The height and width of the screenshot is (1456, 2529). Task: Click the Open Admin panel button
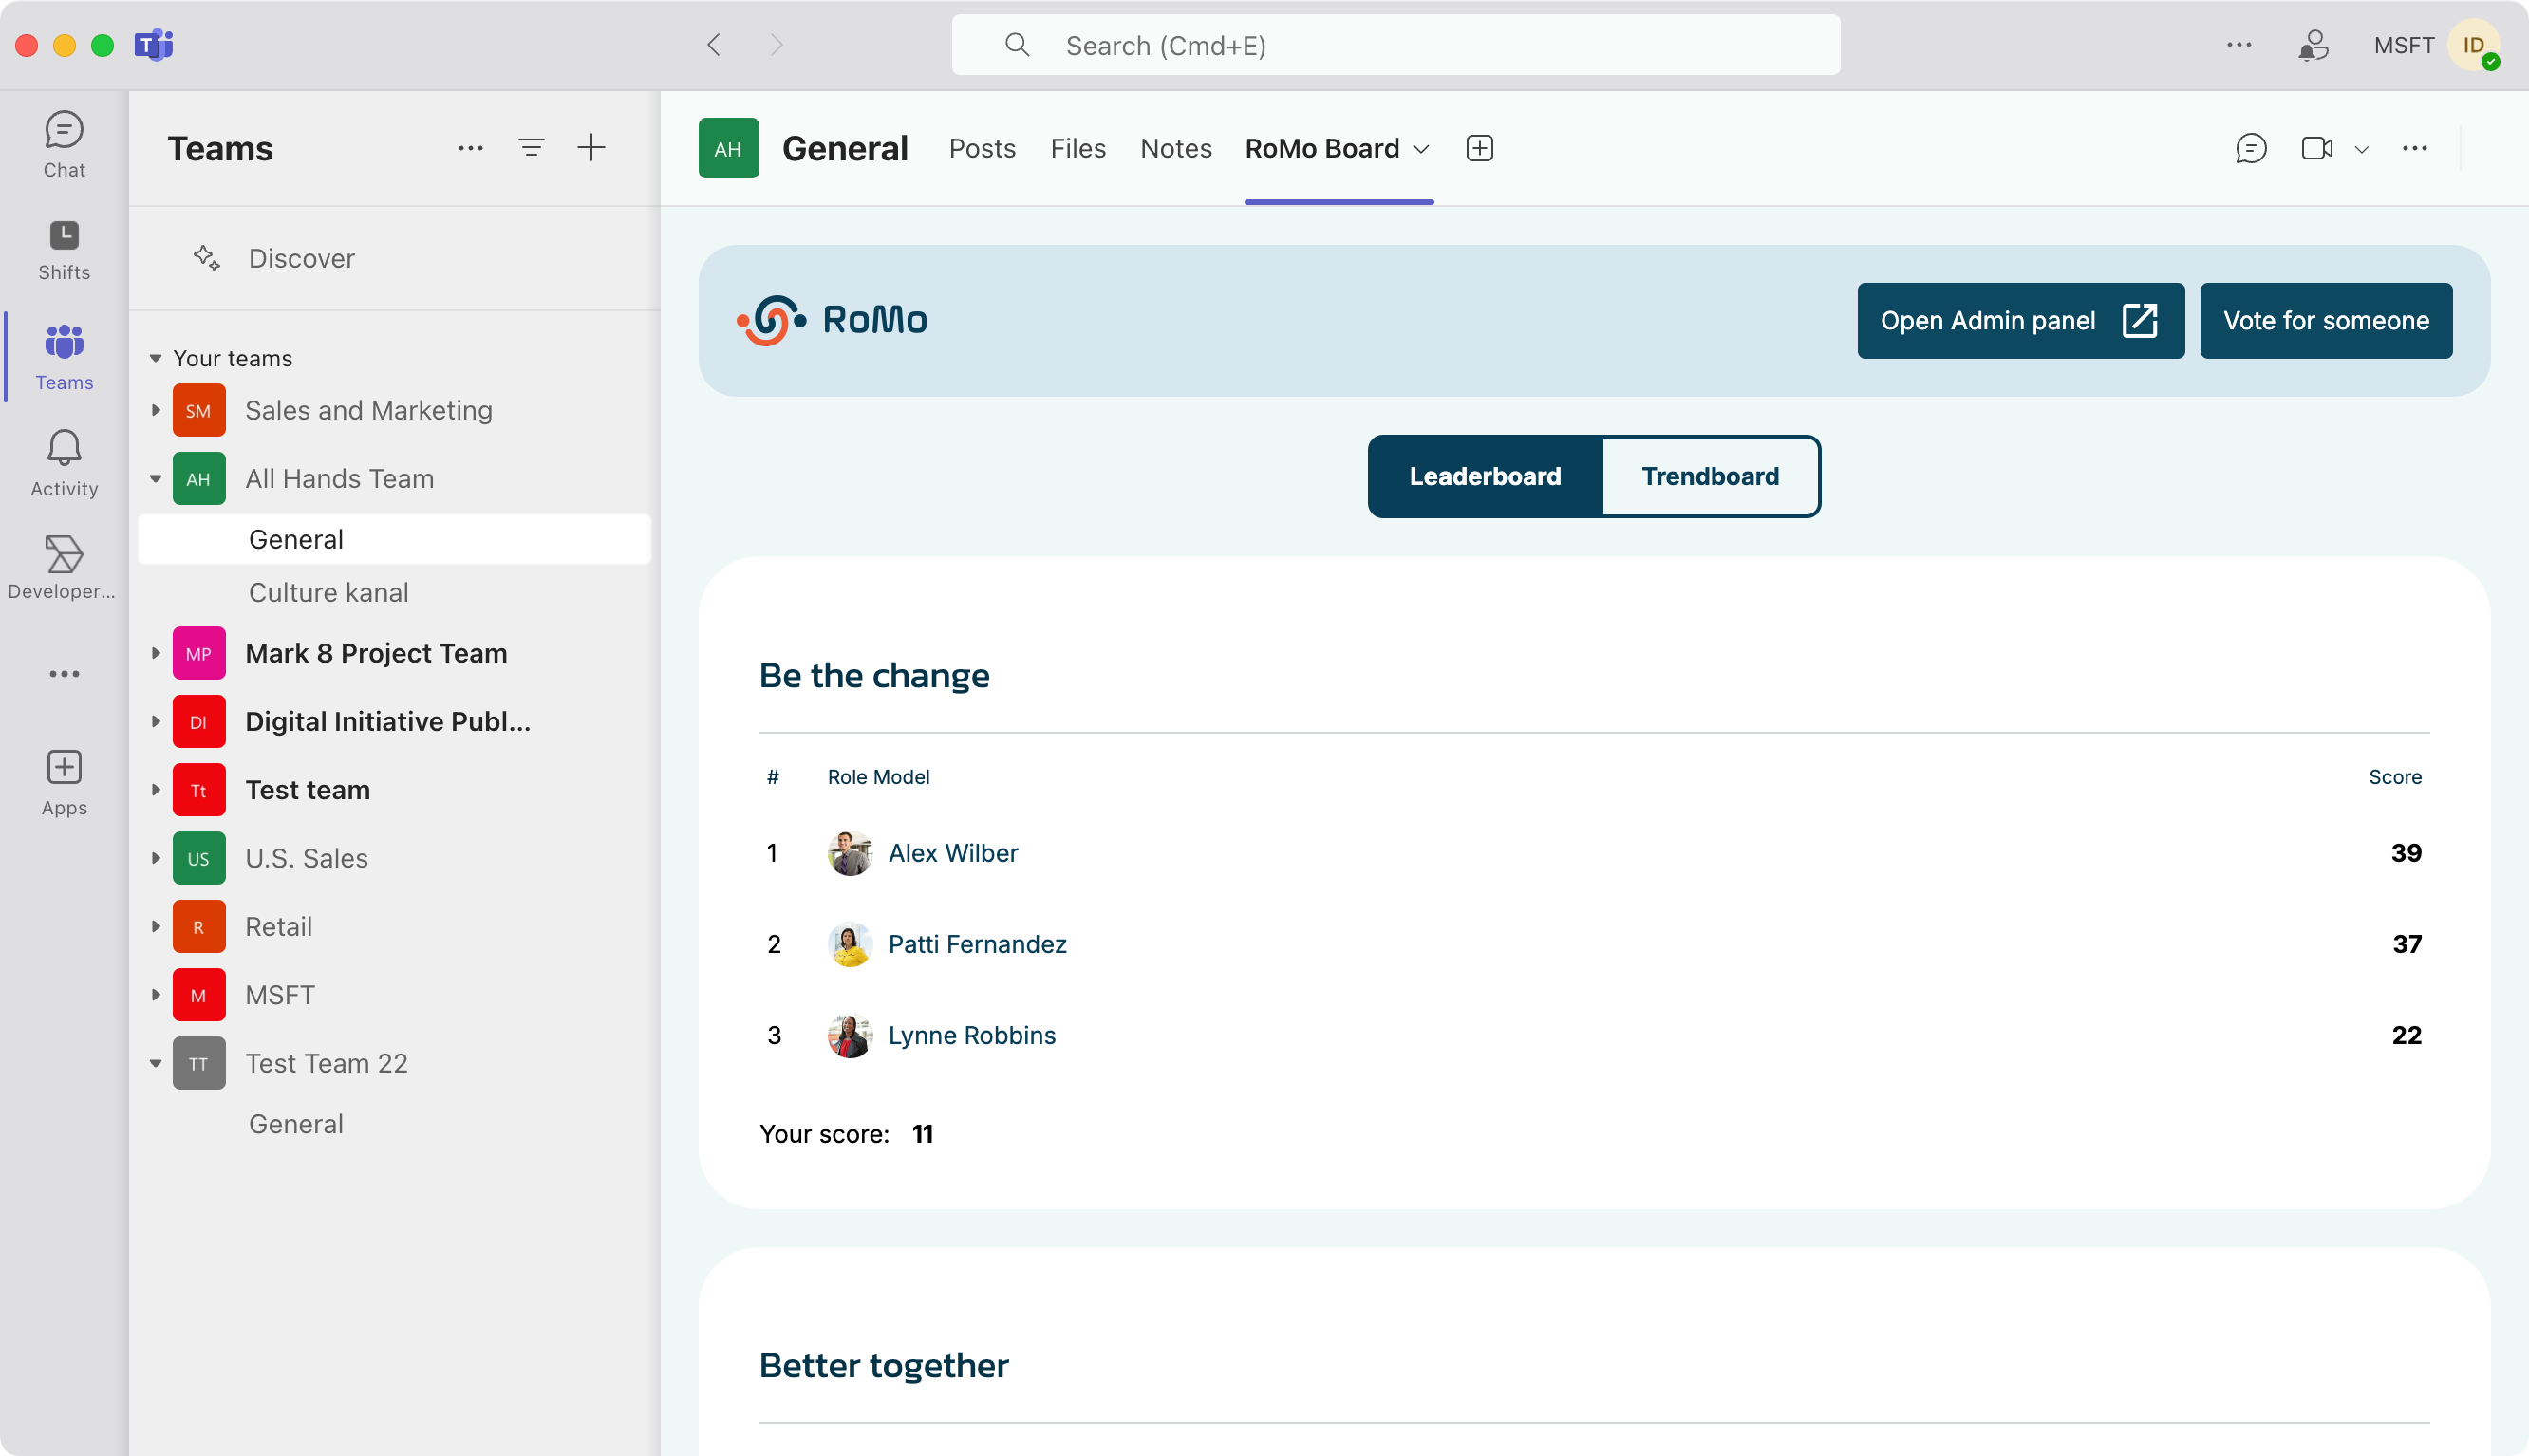click(2020, 321)
